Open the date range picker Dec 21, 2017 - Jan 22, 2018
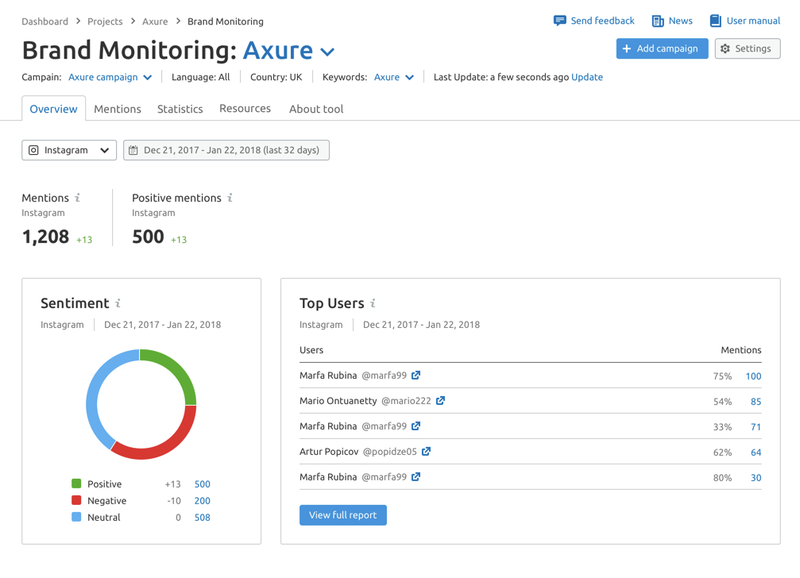The image size is (800, 578). [226, 150]
